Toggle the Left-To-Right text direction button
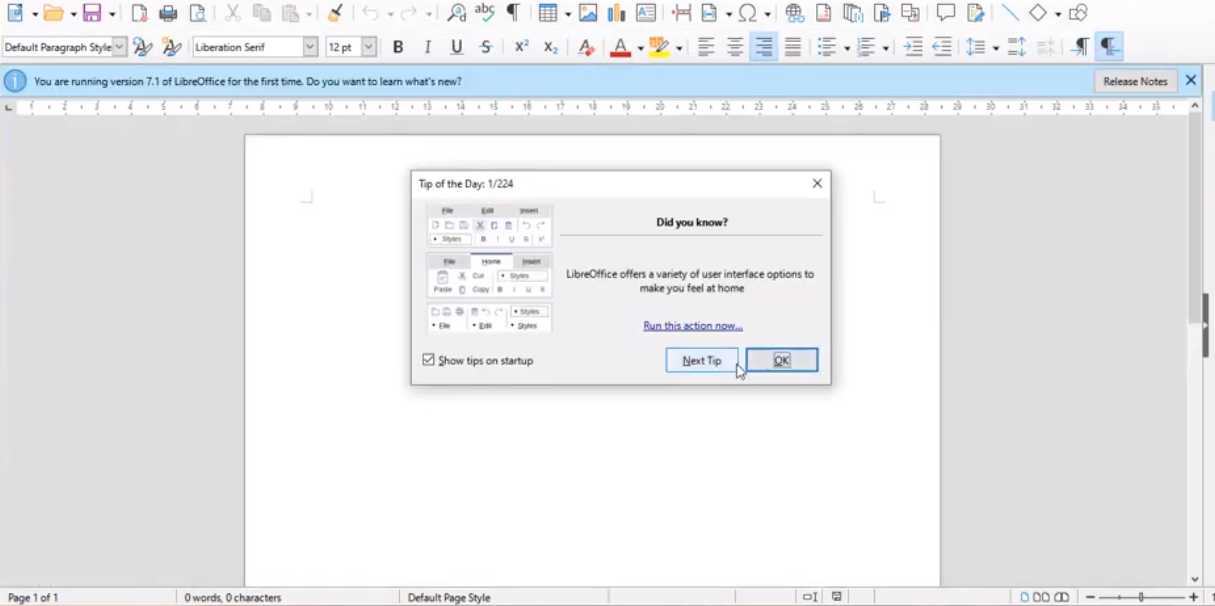This screenshot has width=1215, height=606. pyautogui.click(x=1081, y=47)
